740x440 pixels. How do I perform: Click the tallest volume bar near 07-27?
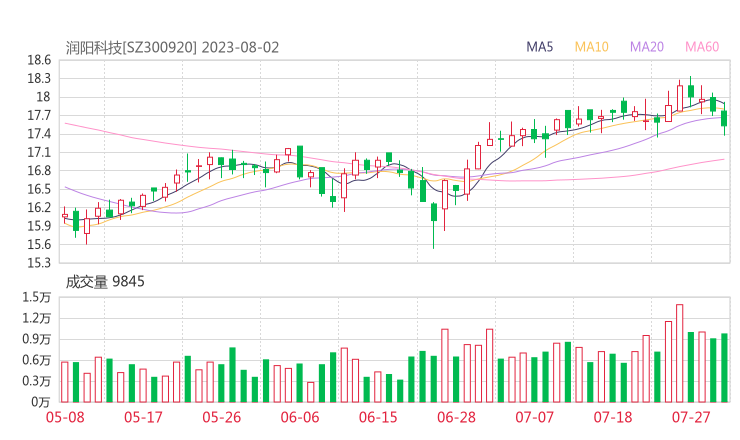click(x=680, y=354)
